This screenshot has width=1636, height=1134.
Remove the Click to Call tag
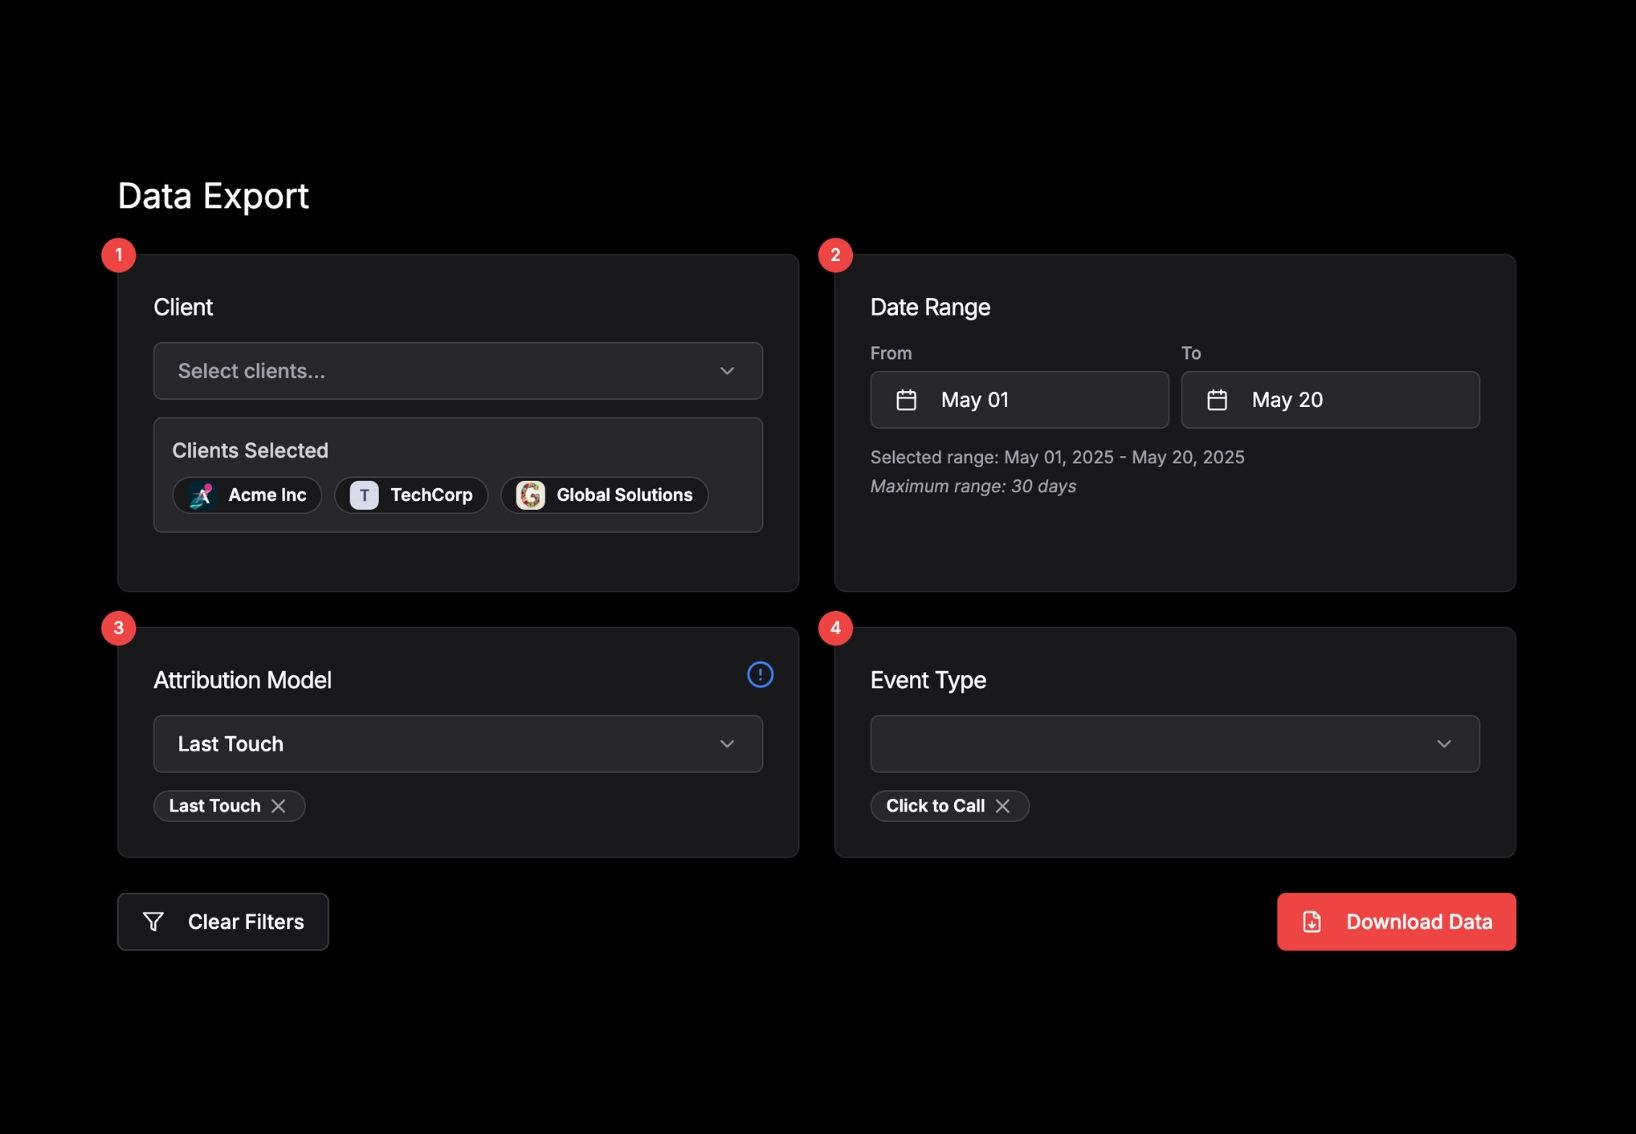point(1003,806)
